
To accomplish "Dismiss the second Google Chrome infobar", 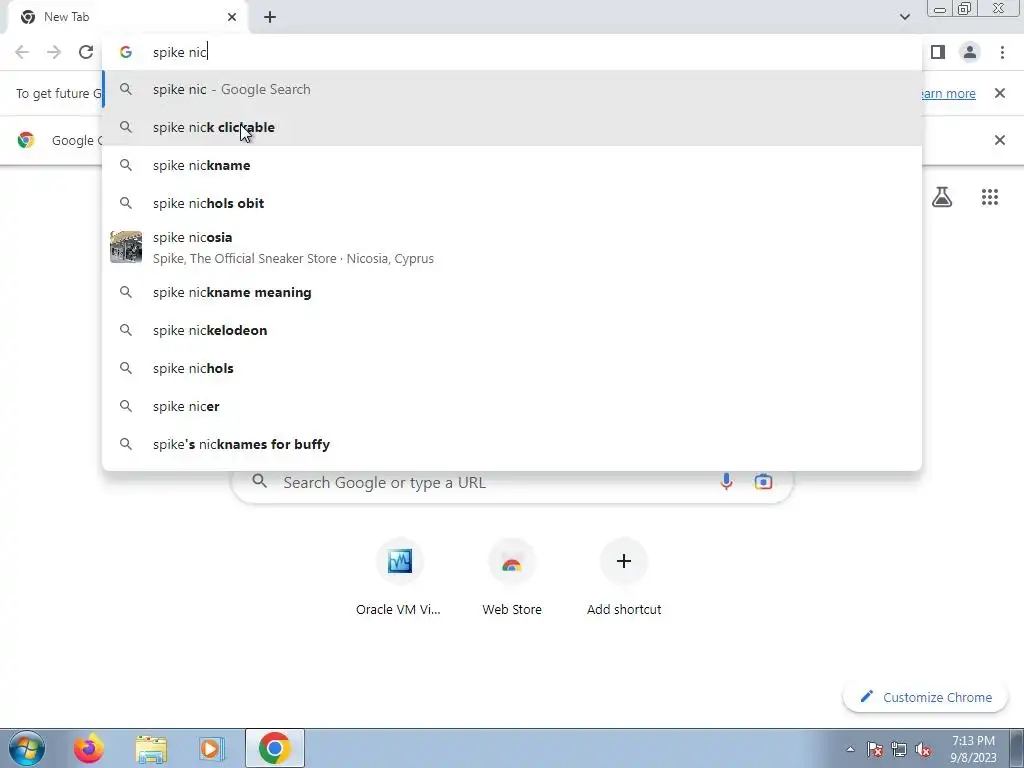I will [x=999, y=140].
